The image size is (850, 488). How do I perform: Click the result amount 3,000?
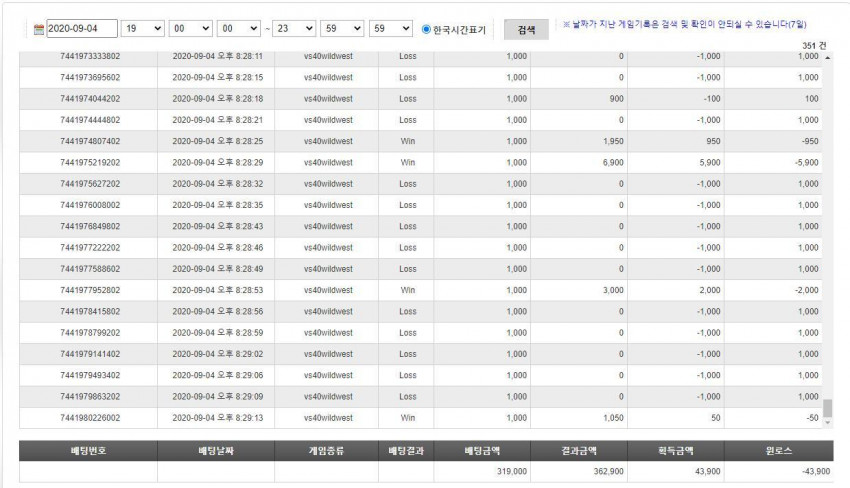(613, 290)
